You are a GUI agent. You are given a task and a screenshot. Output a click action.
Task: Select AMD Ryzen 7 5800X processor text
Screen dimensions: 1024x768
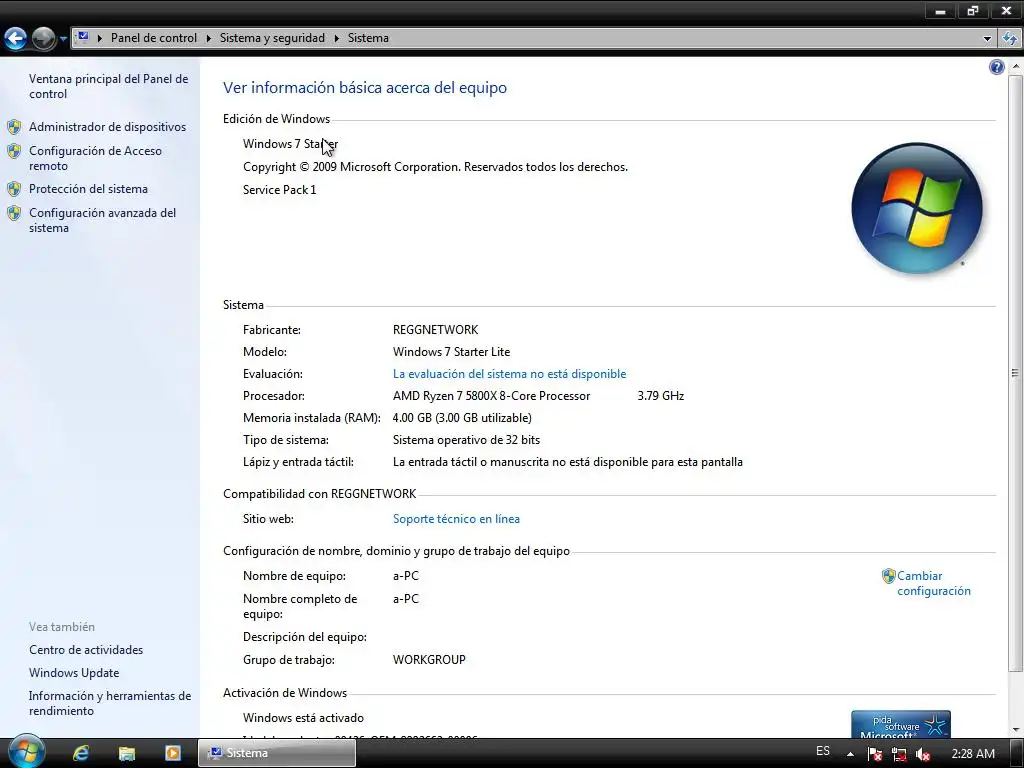point(491,396)
